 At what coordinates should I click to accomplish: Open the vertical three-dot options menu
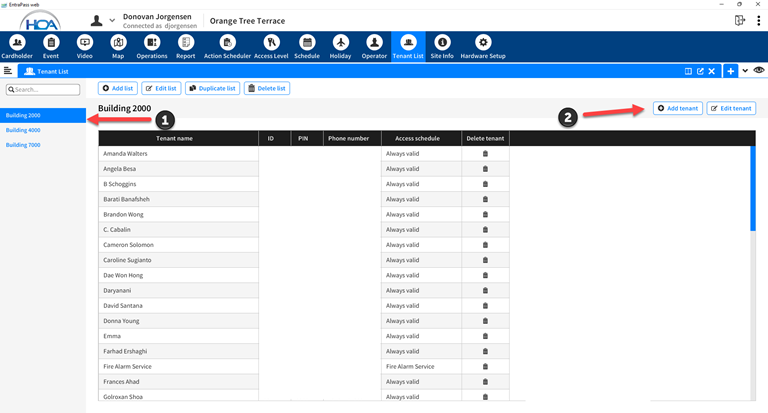pos(758,20)
